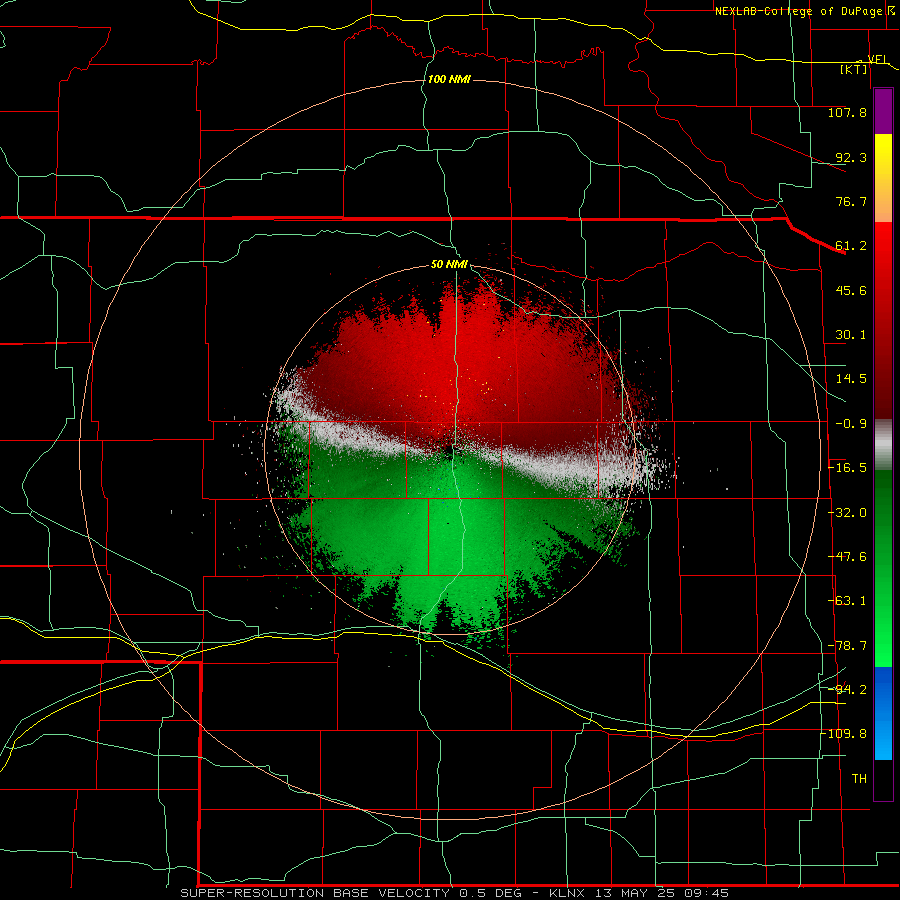The height and width of the screenshot is (900, 900).
Task: Pick the blue segment of velocity color bar
Action: [883, 713]
